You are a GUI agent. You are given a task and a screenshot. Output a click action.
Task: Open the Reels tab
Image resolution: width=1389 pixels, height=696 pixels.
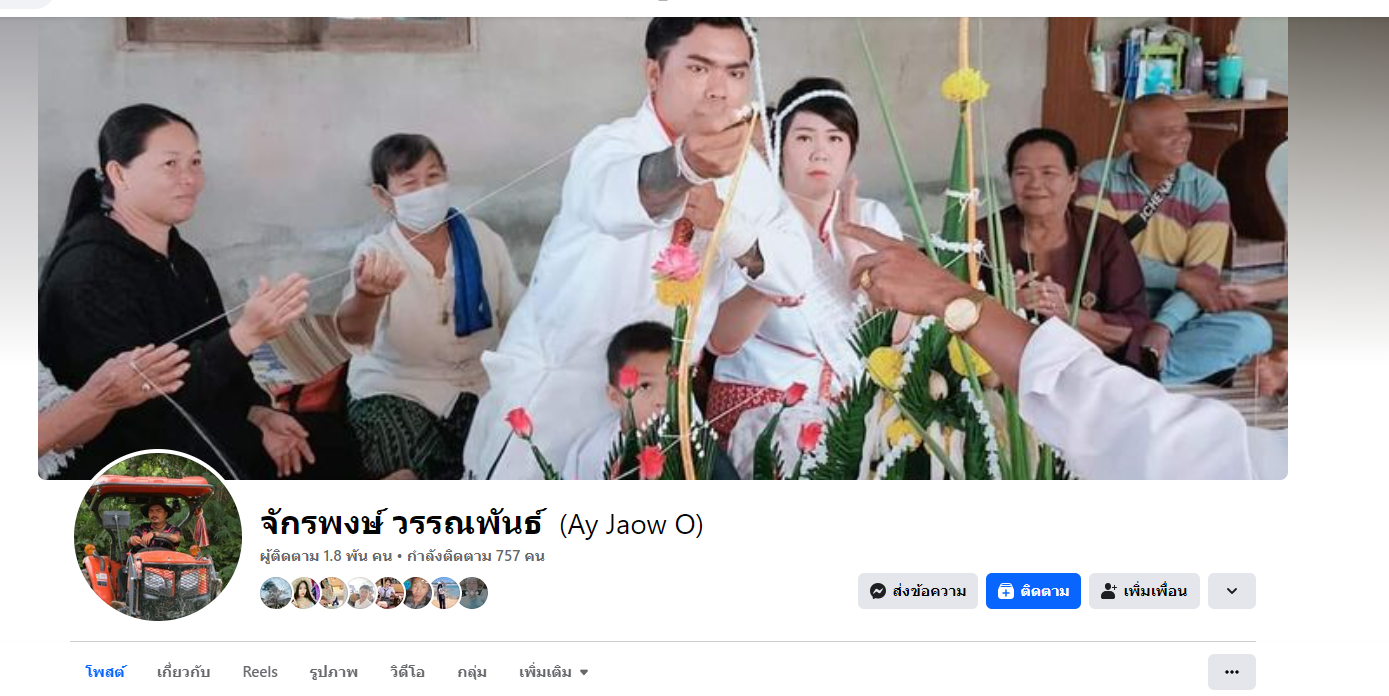(260, 672)
